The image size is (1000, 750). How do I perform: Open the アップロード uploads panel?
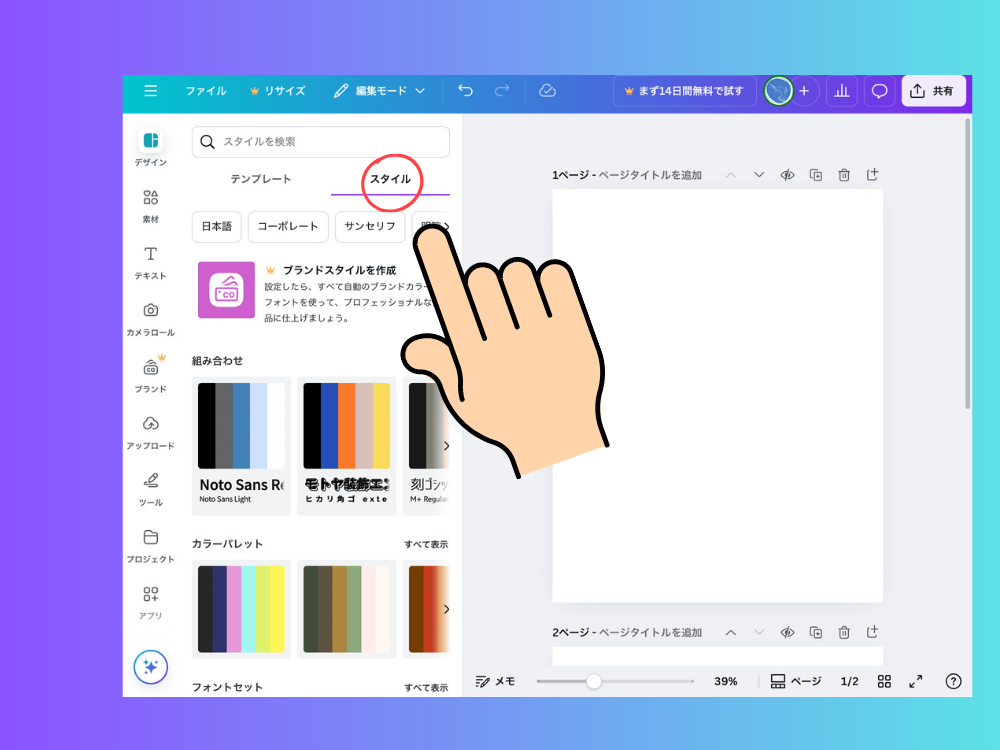pos(150,432)
